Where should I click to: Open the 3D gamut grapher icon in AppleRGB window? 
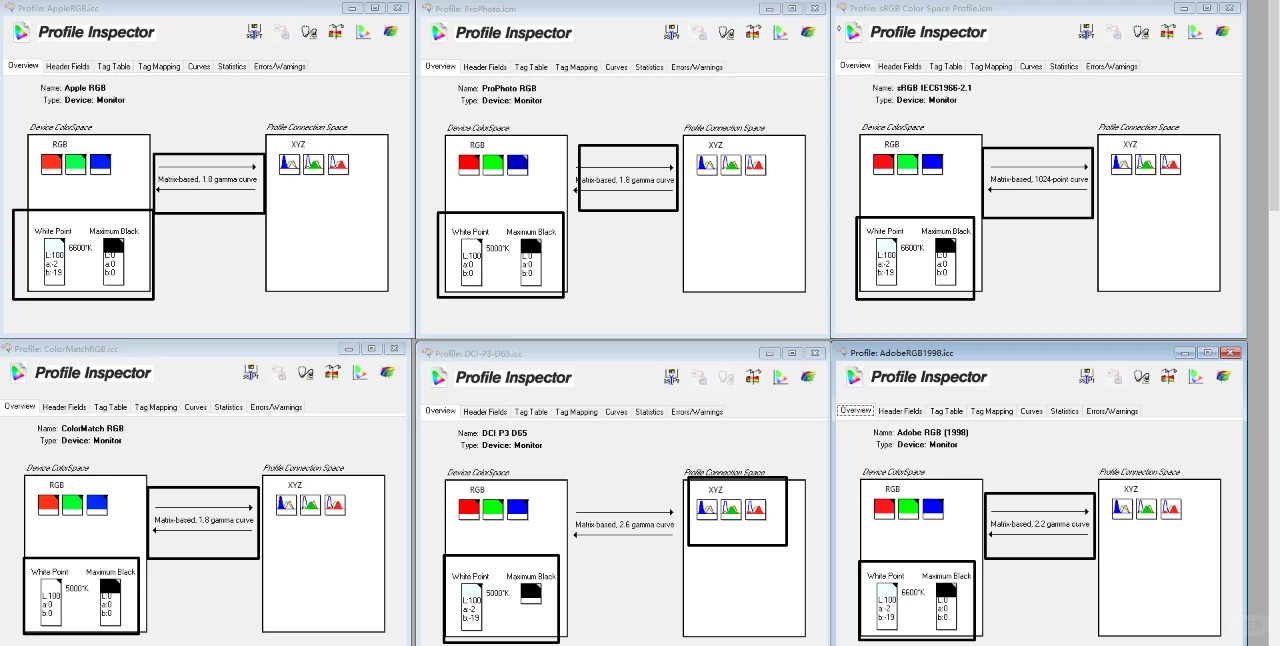click(x=390, y=31)
